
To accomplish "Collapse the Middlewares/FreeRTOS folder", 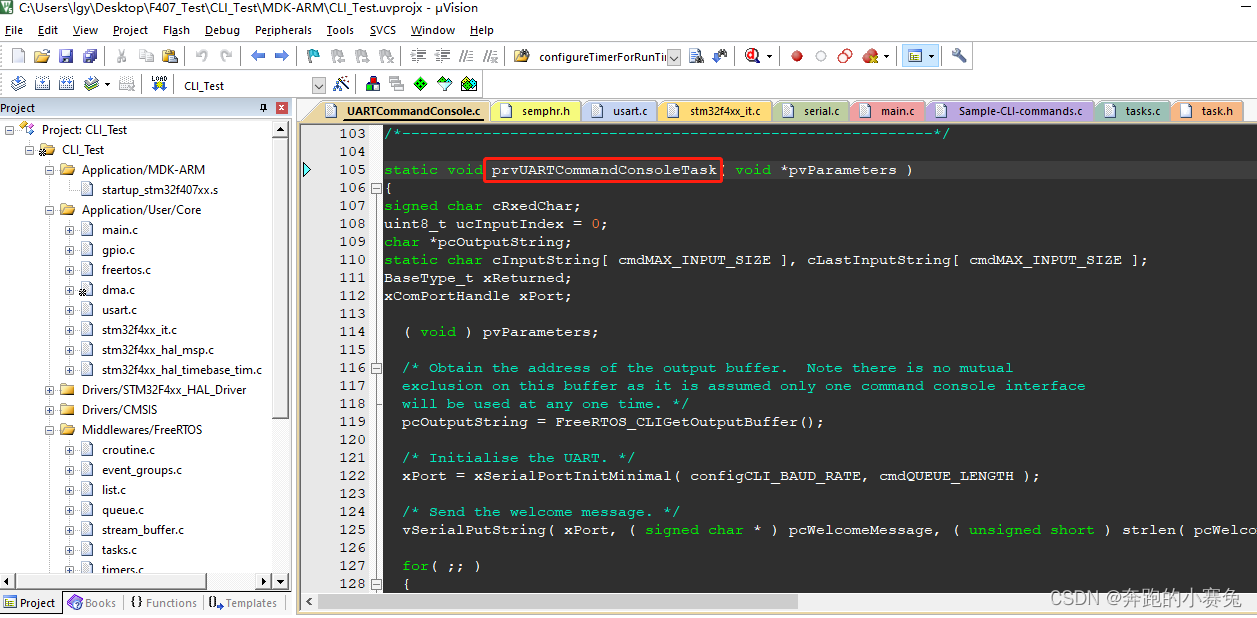I will 50,430.
